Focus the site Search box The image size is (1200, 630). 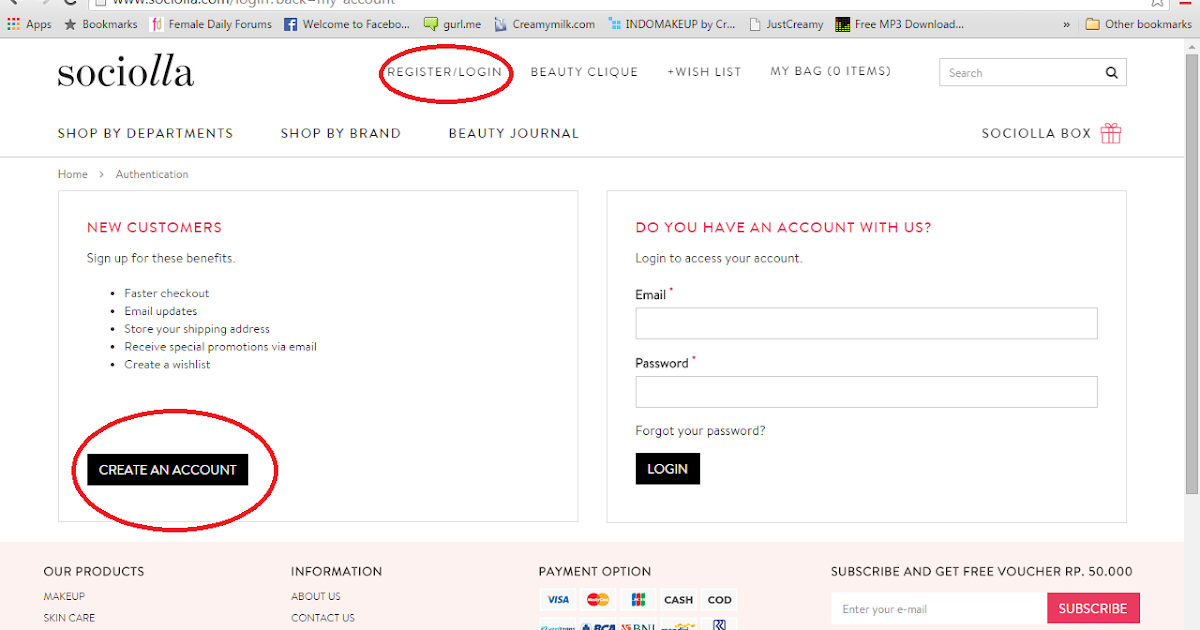coord(1032,72)
